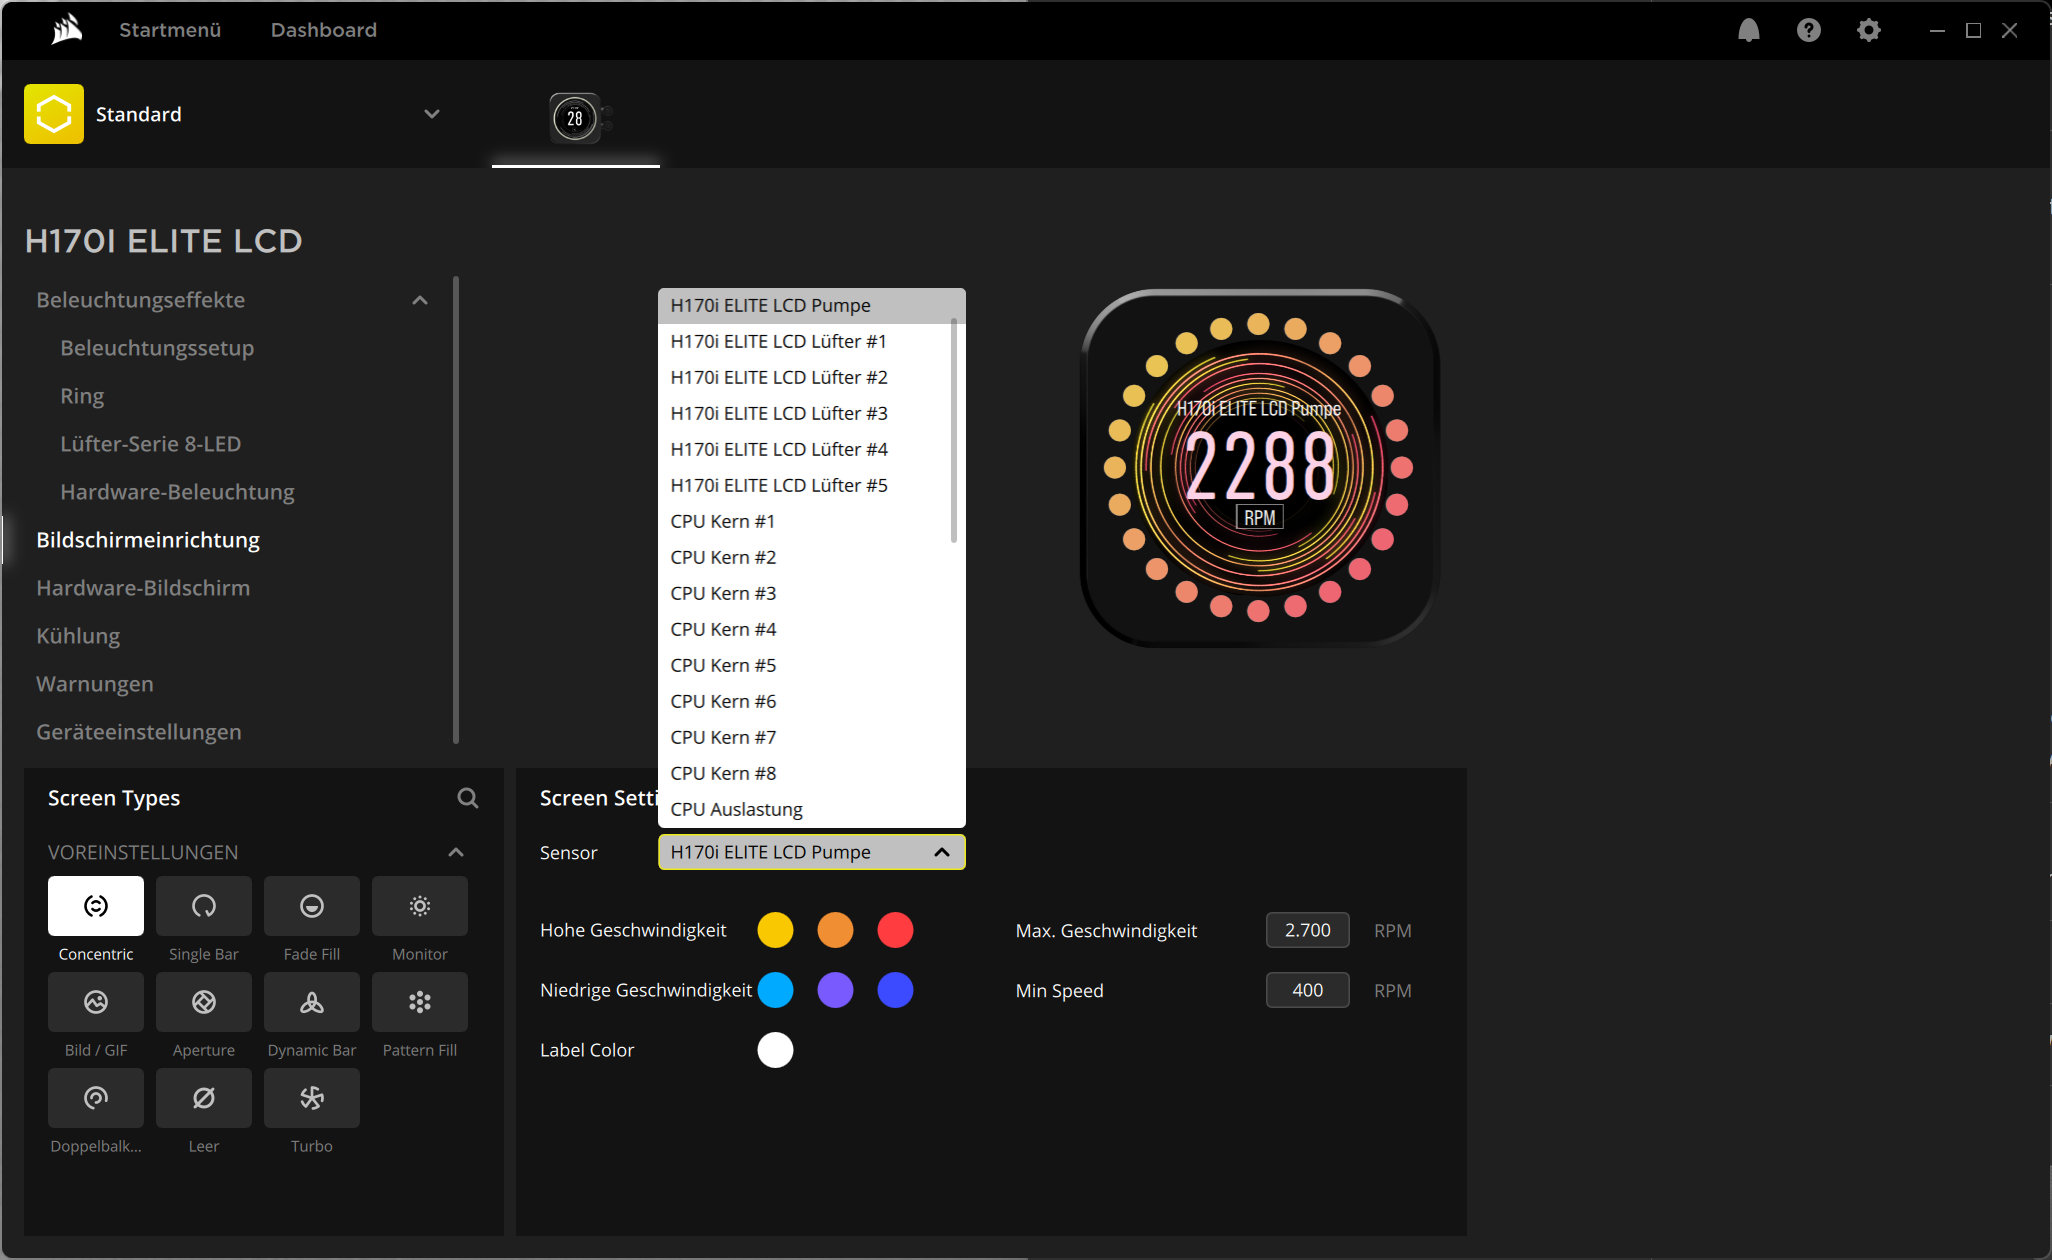Pick yellow high-speed color swatch

point(775,930)
